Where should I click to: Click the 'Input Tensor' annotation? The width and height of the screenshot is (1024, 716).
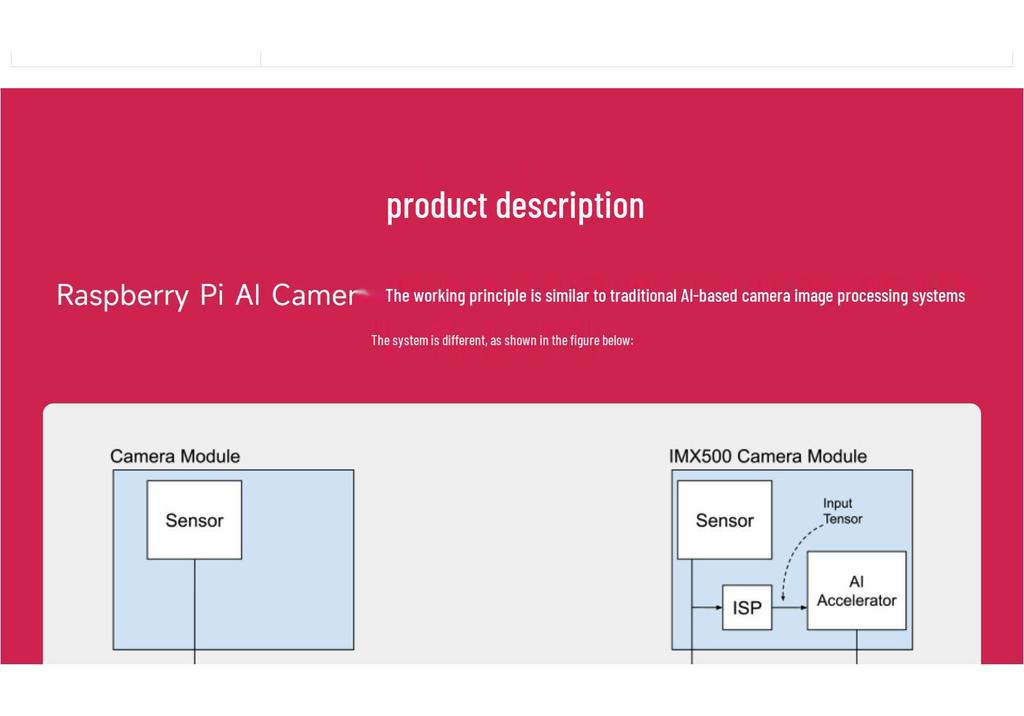click(842, 511)
